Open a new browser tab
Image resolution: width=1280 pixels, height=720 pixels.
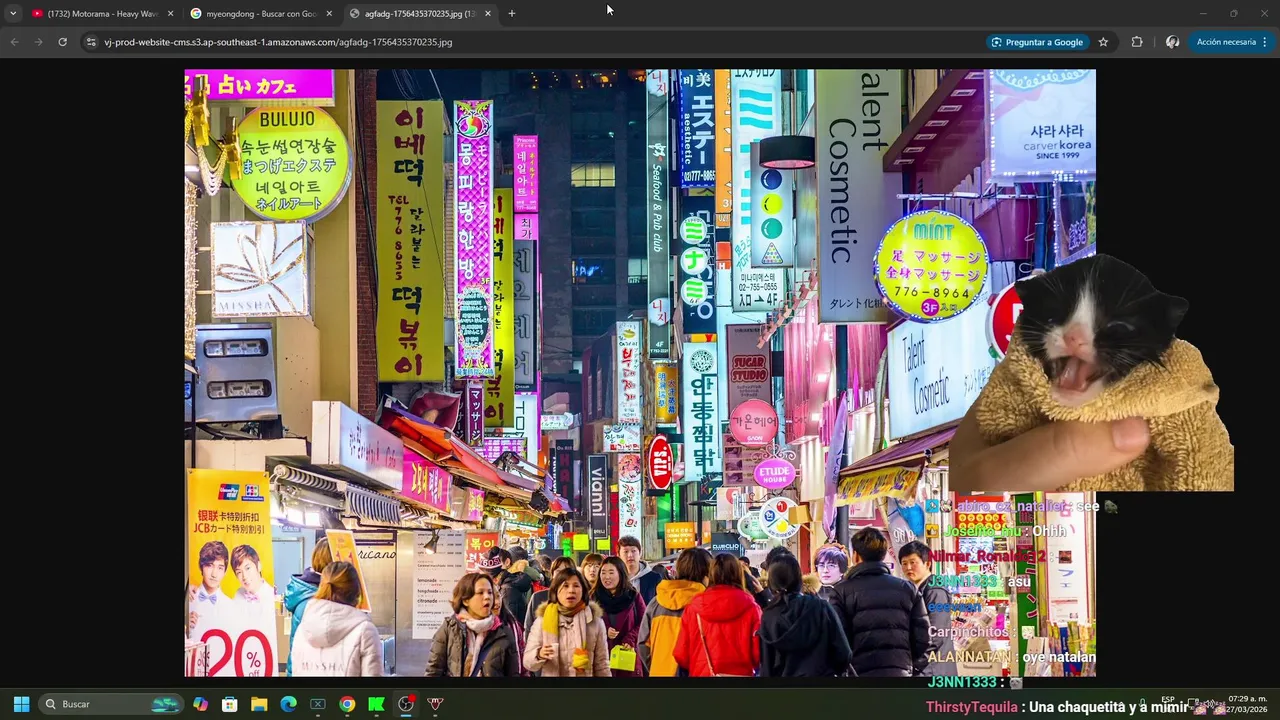tap(511, 13)
